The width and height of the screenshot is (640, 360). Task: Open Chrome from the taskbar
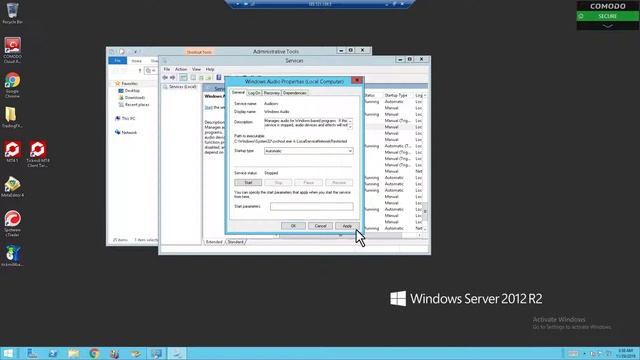click(x=94, y=353)
